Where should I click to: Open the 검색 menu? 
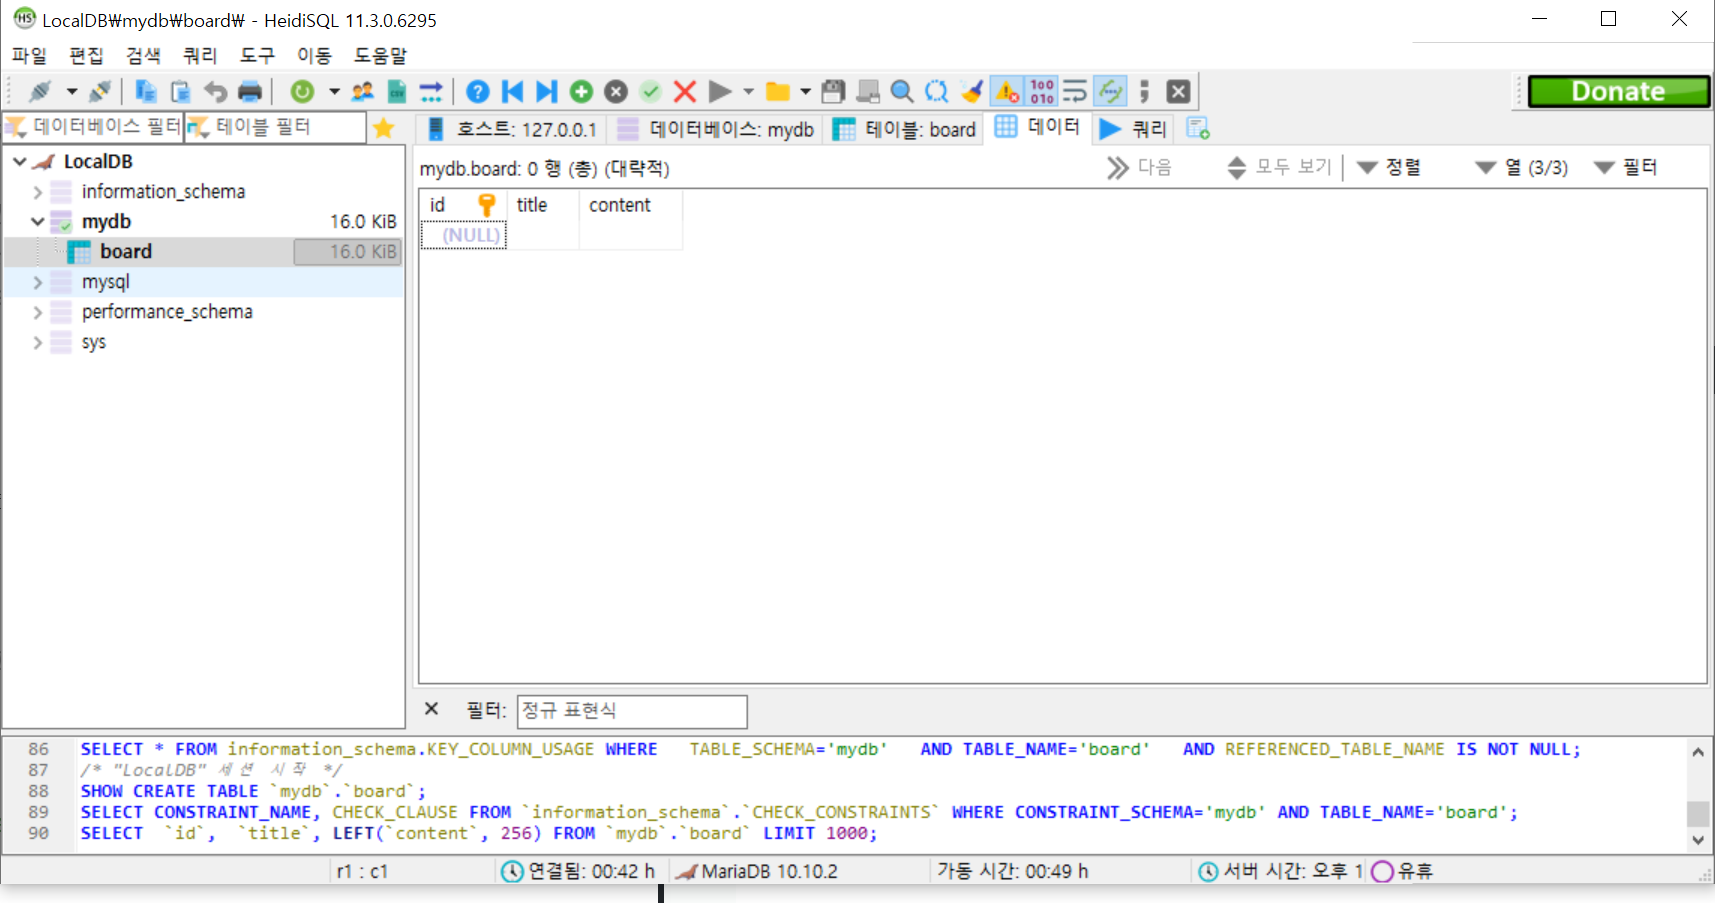click(143, 55)
